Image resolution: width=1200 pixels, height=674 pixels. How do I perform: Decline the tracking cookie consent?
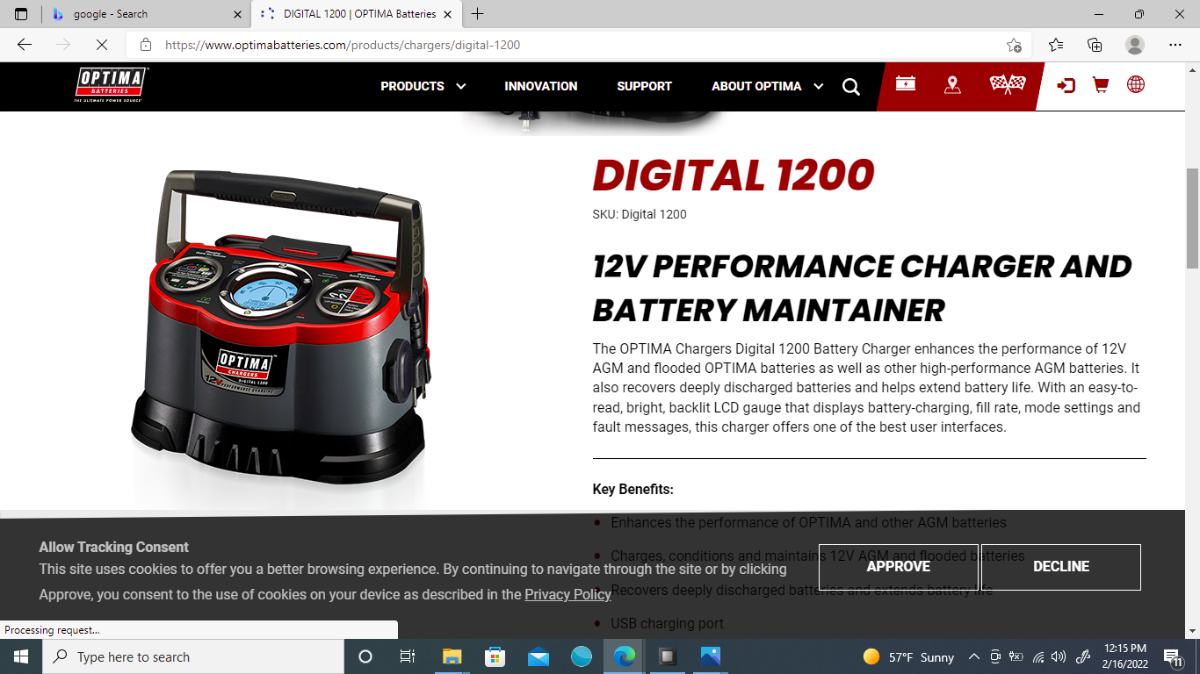coord(1061,566)
